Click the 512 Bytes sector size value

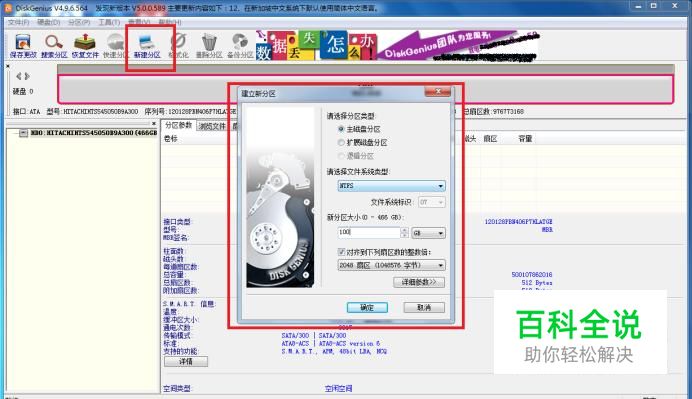(537, 282)
